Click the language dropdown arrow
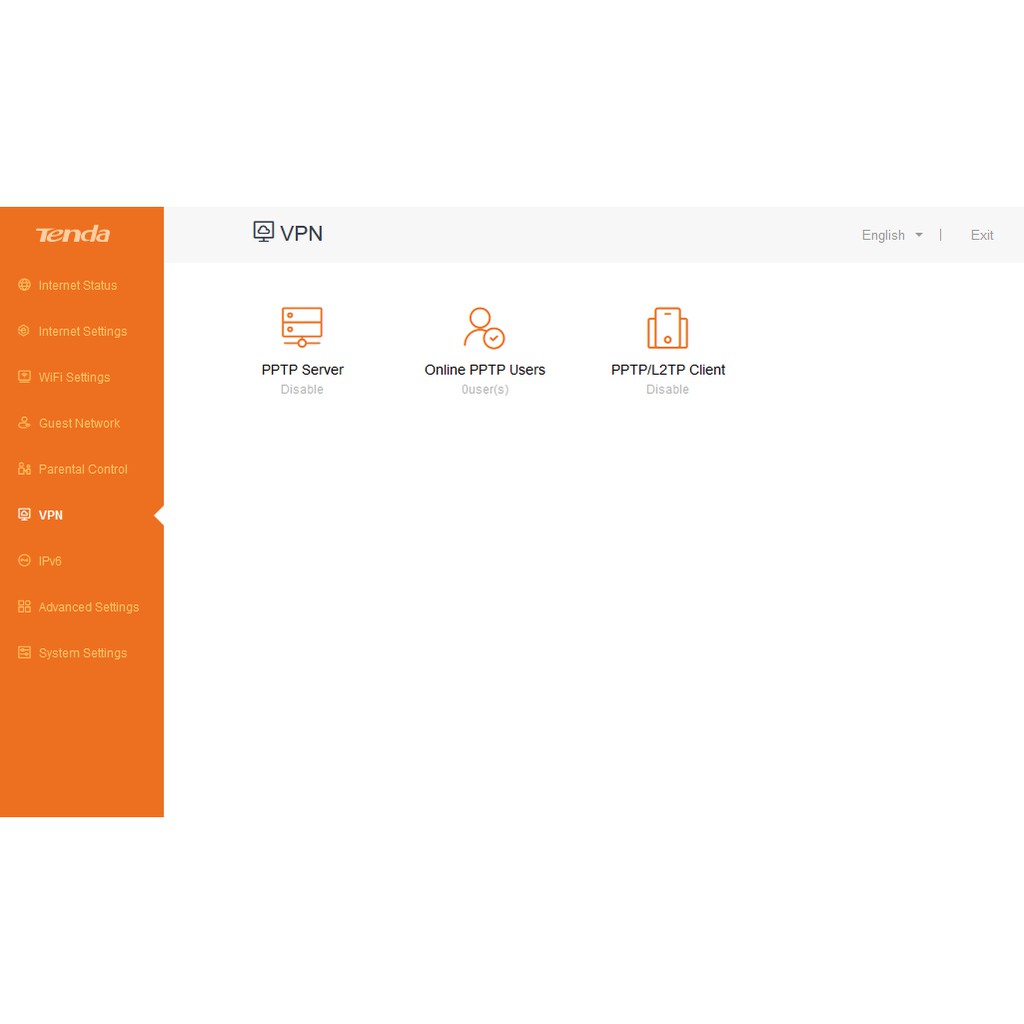The width and height of the screenshot is (1024, 1024). 919,235
